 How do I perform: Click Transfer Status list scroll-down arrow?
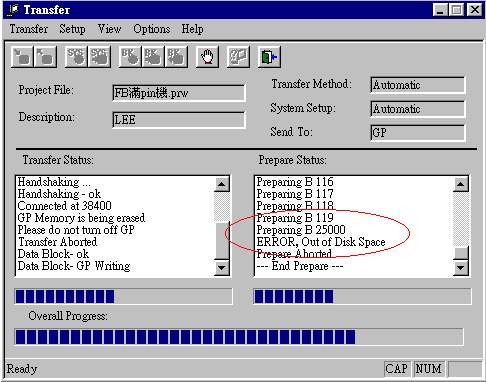click(x=222, y=267)
